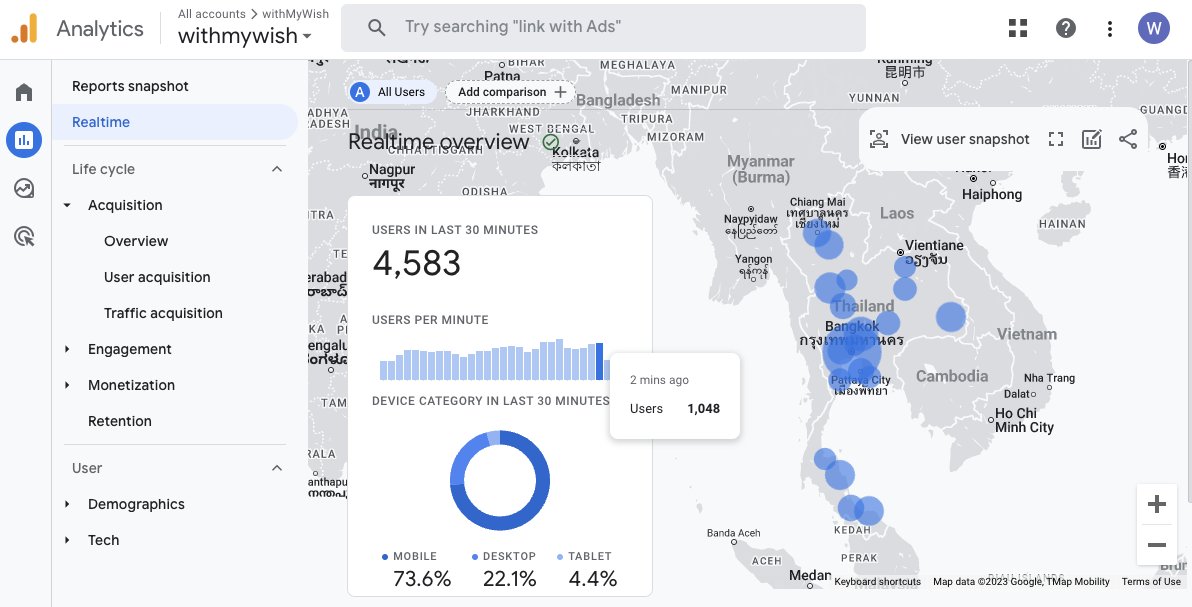This screenshot has height=607, width=1192.
Task: Select the Reports bar chart icon
Action: pos(24,140)
